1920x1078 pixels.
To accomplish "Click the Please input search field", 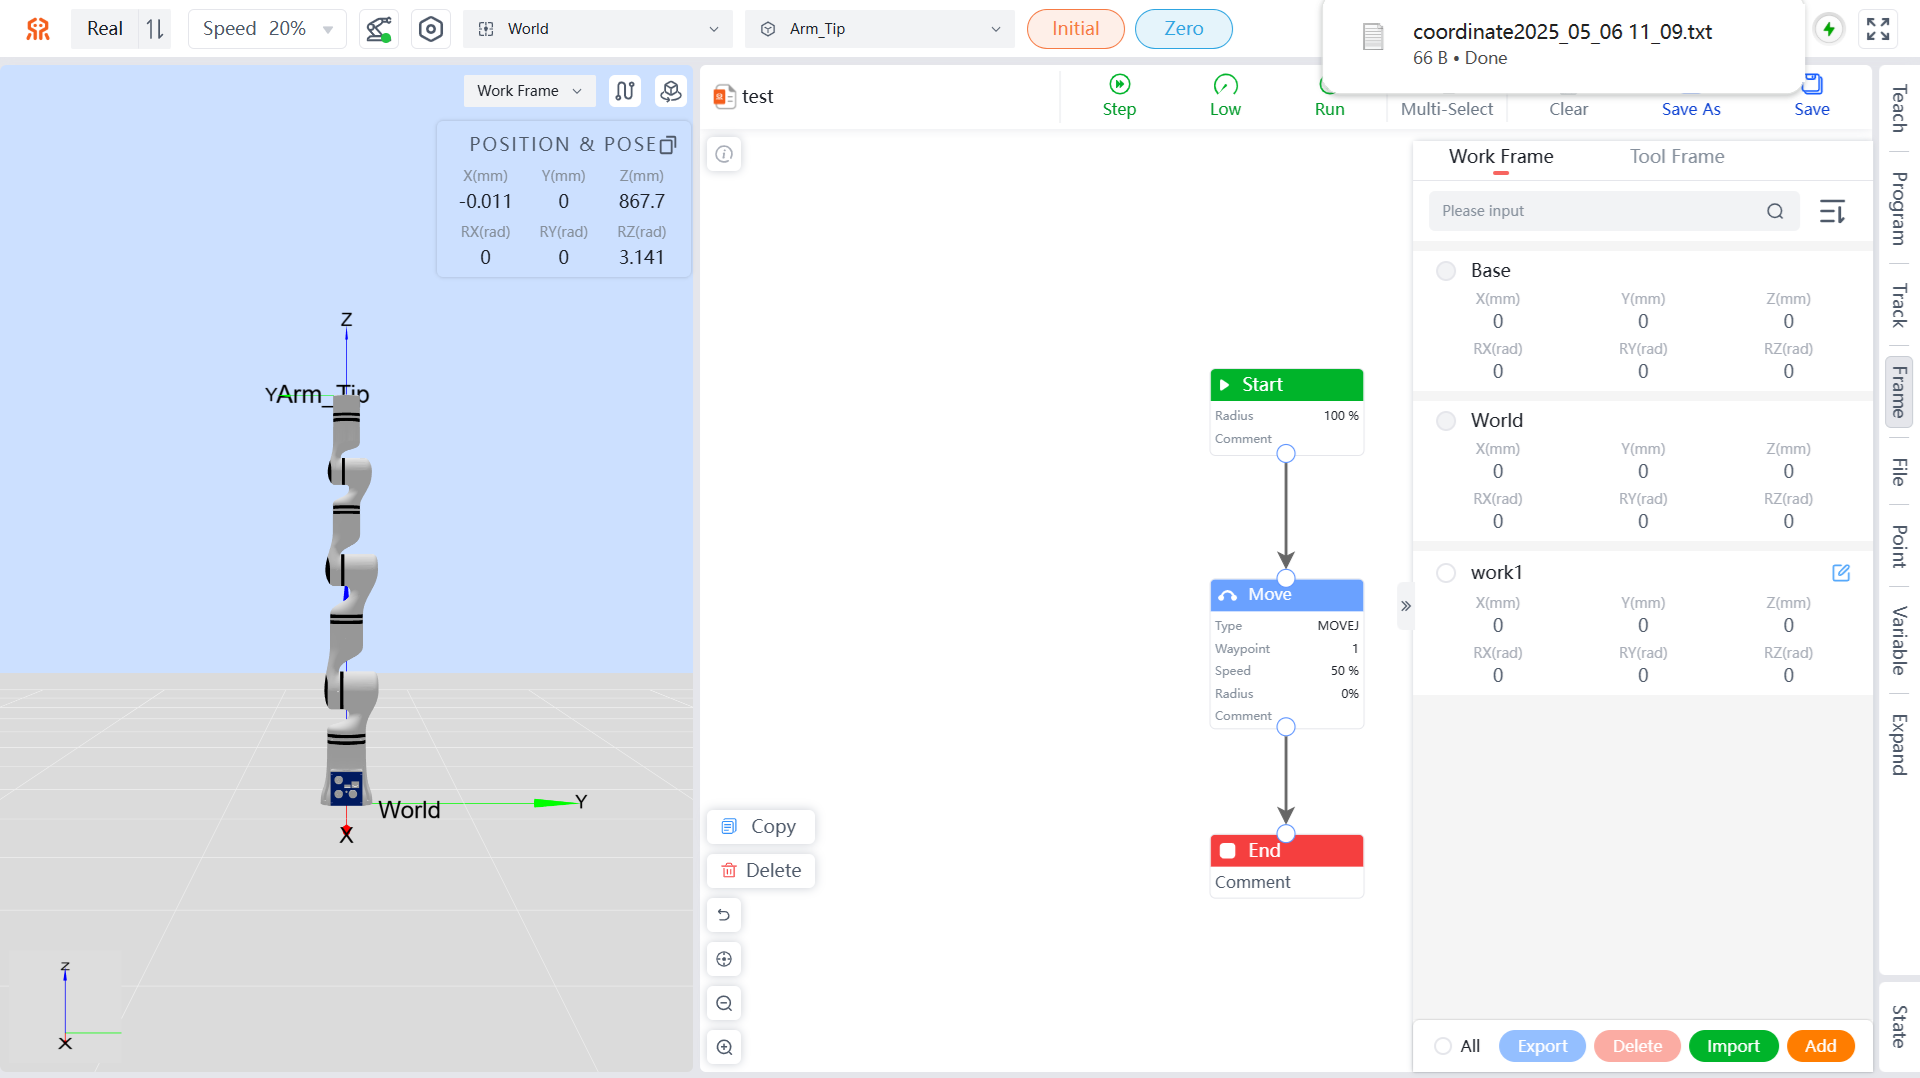I will [1600, 211].
